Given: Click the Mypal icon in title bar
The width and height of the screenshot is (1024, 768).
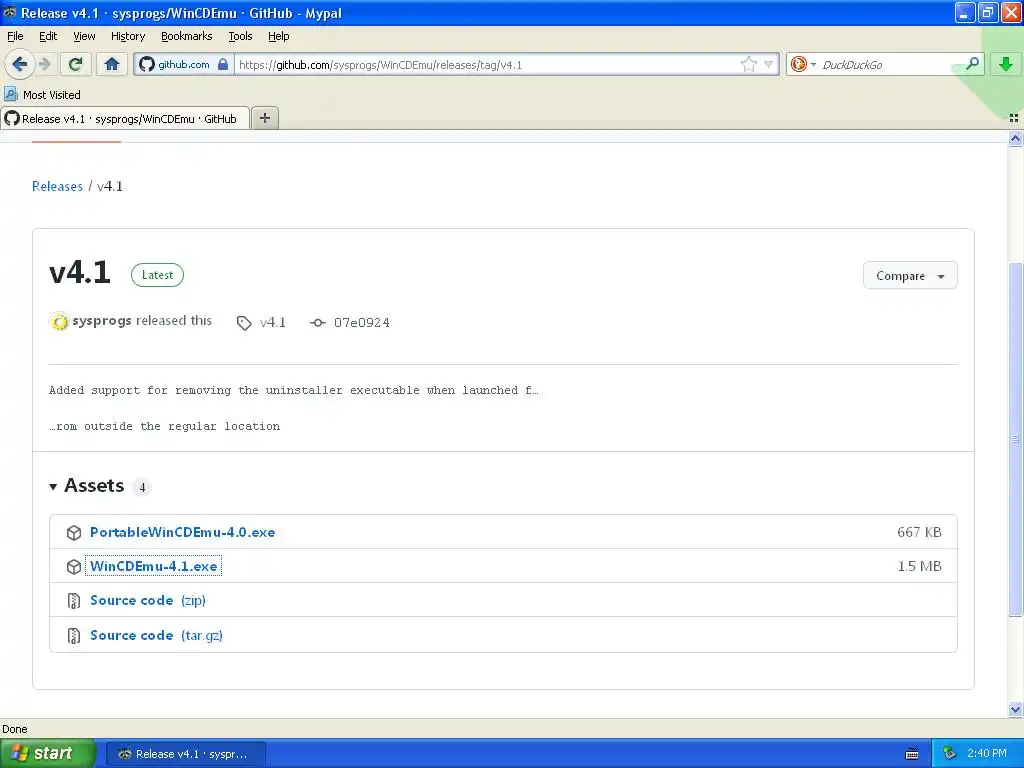Looking at the screenshot, I should [x=10, y=12].
